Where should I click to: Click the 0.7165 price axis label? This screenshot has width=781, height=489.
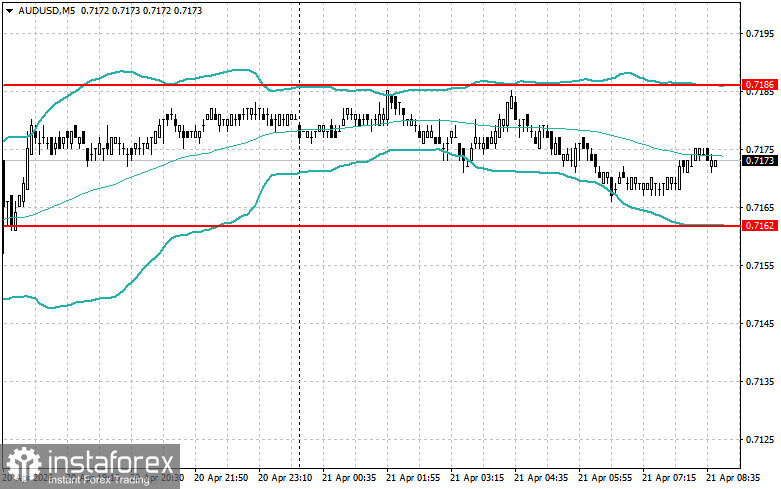coord(760,207)
